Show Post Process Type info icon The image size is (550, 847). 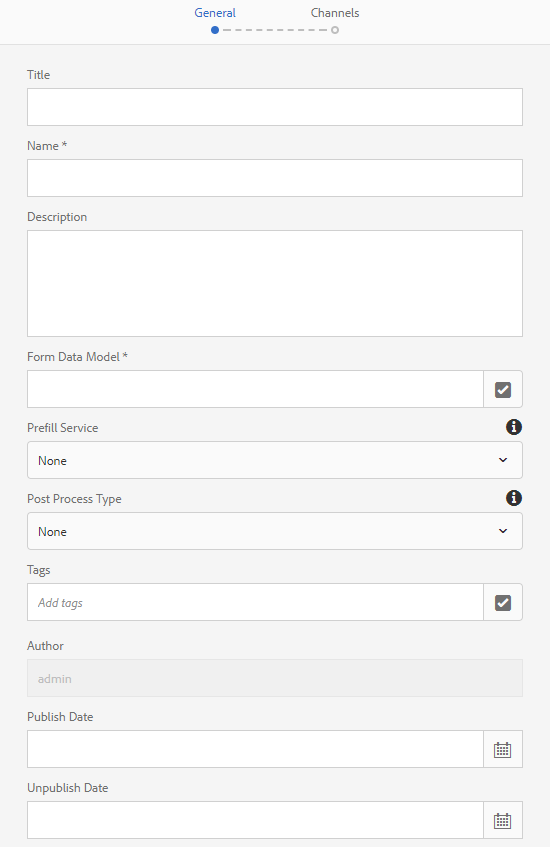click(514, 498)
